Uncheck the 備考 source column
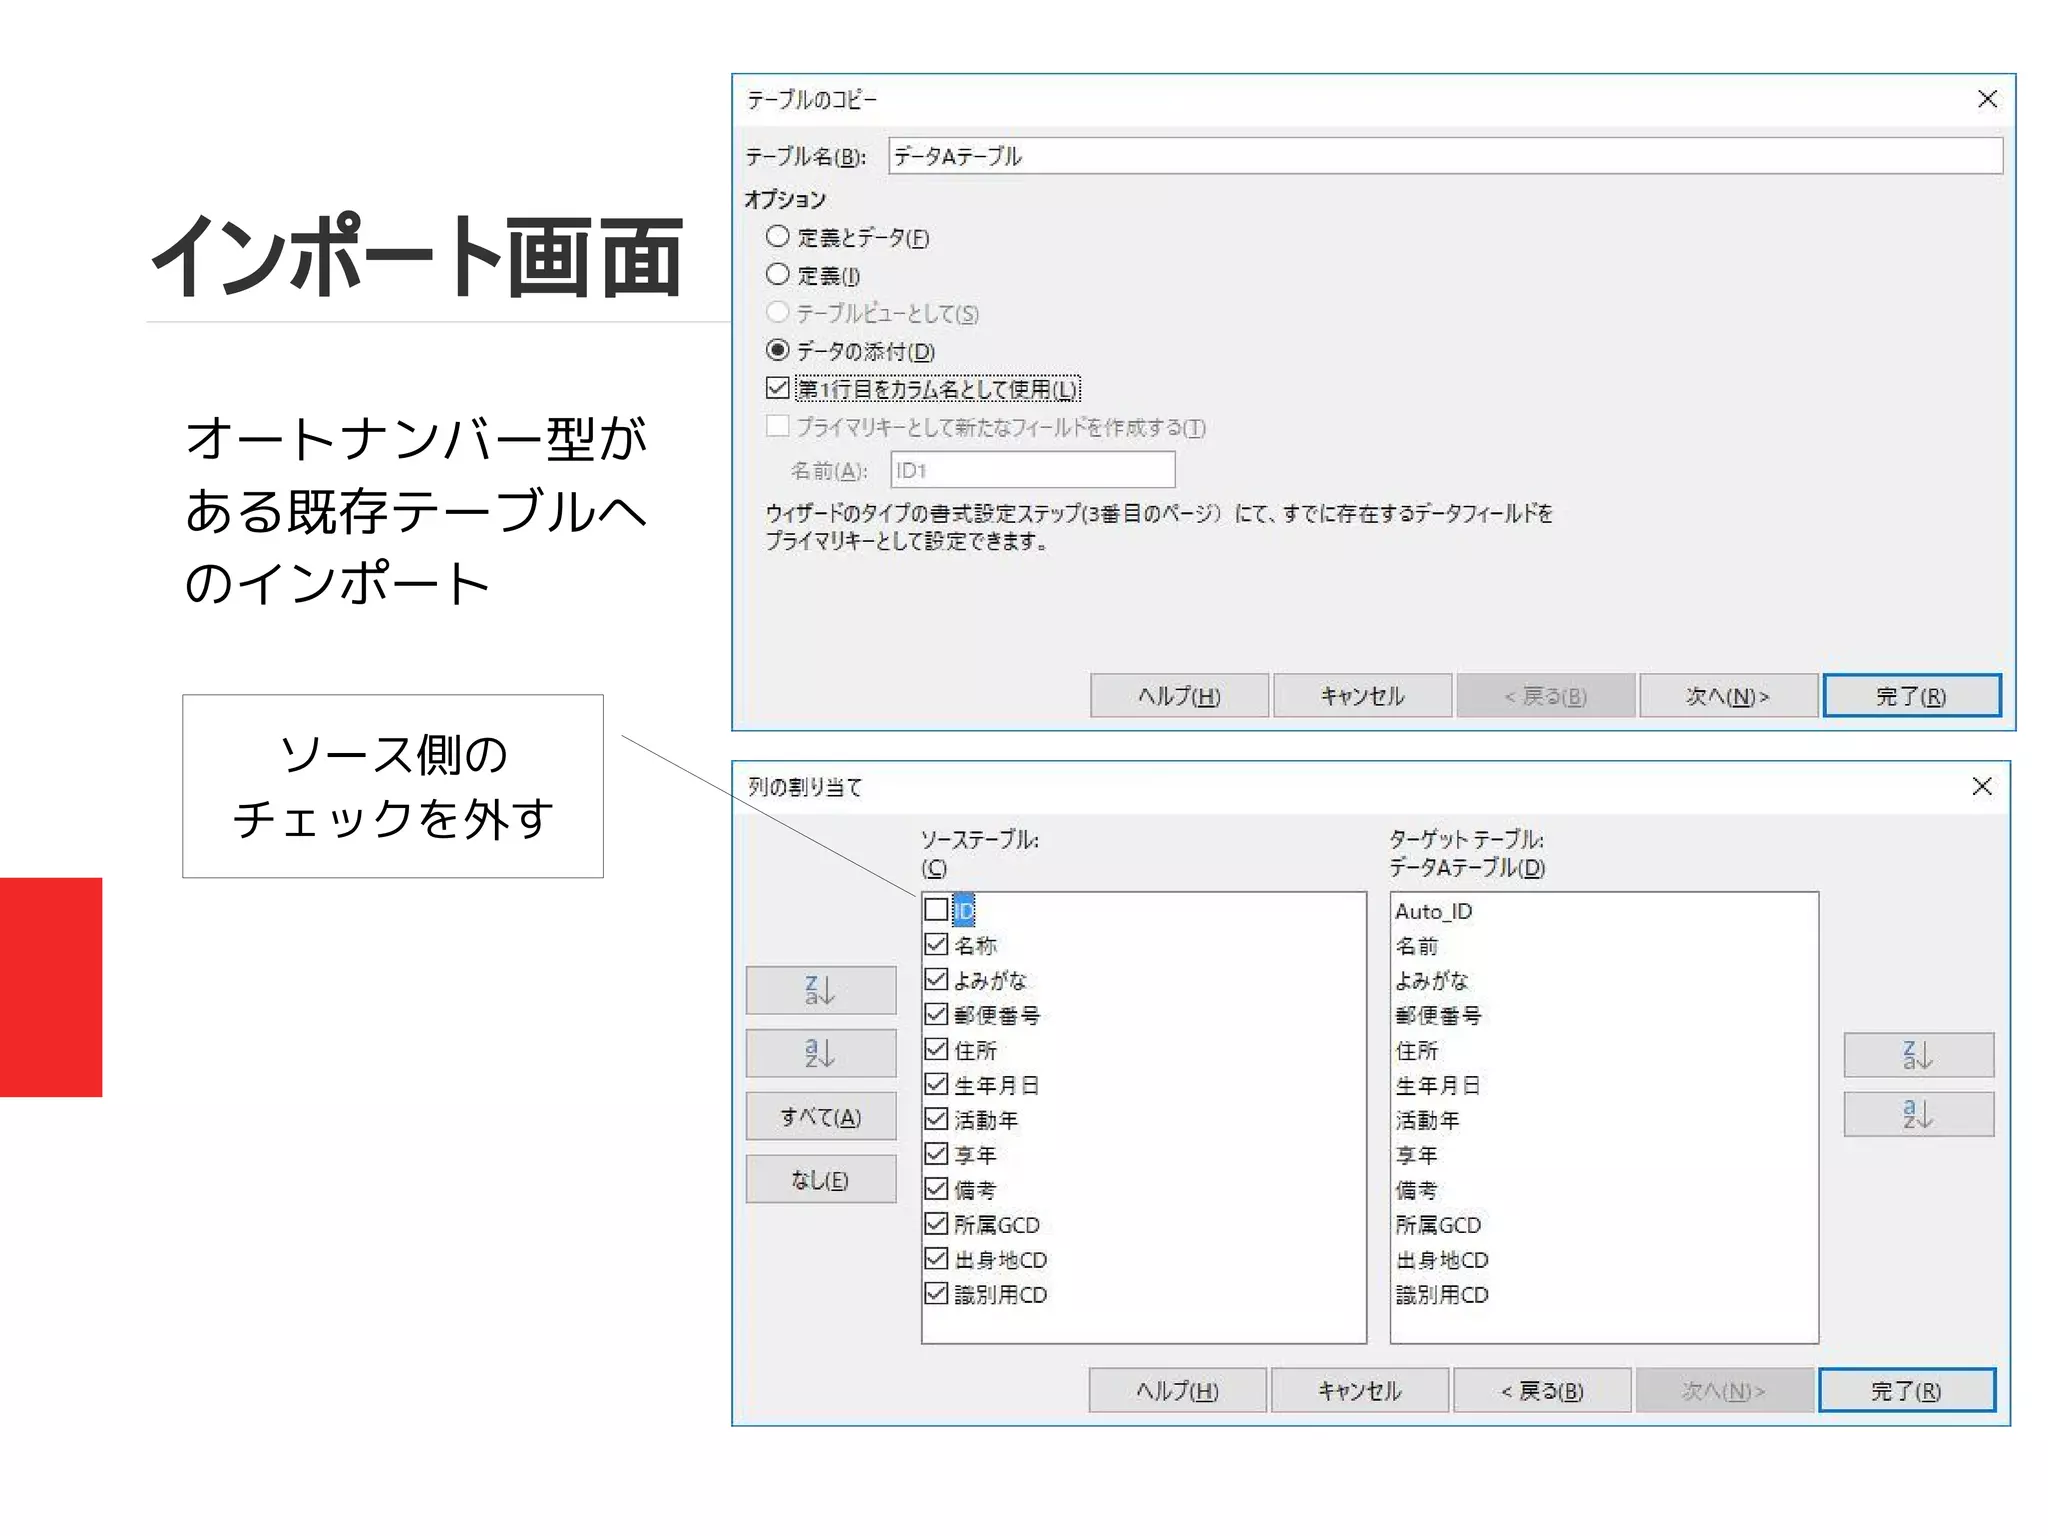Viewport: 2048px width, 1536px height. (936, 1189)
